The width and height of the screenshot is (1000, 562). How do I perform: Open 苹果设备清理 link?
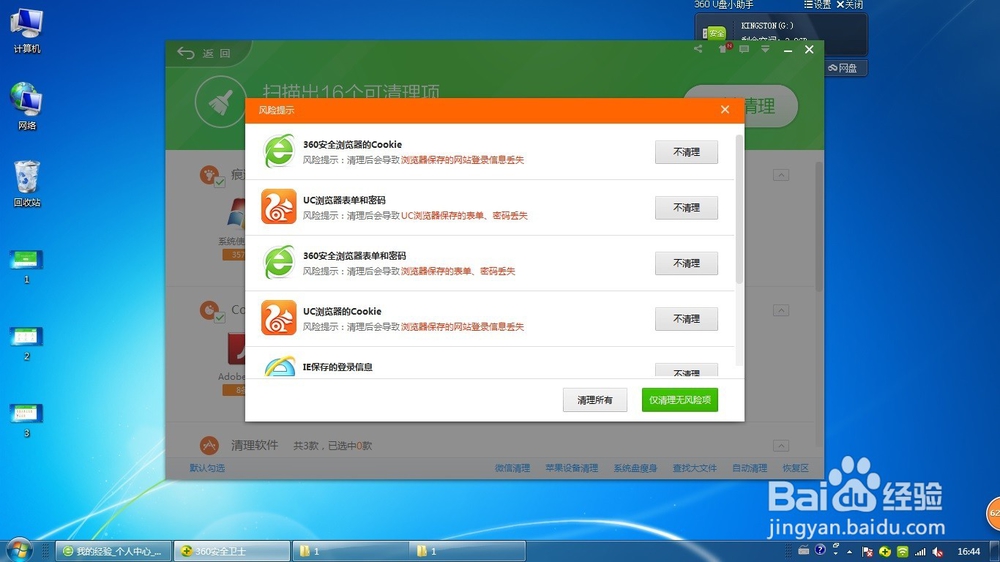coord(571,468)
